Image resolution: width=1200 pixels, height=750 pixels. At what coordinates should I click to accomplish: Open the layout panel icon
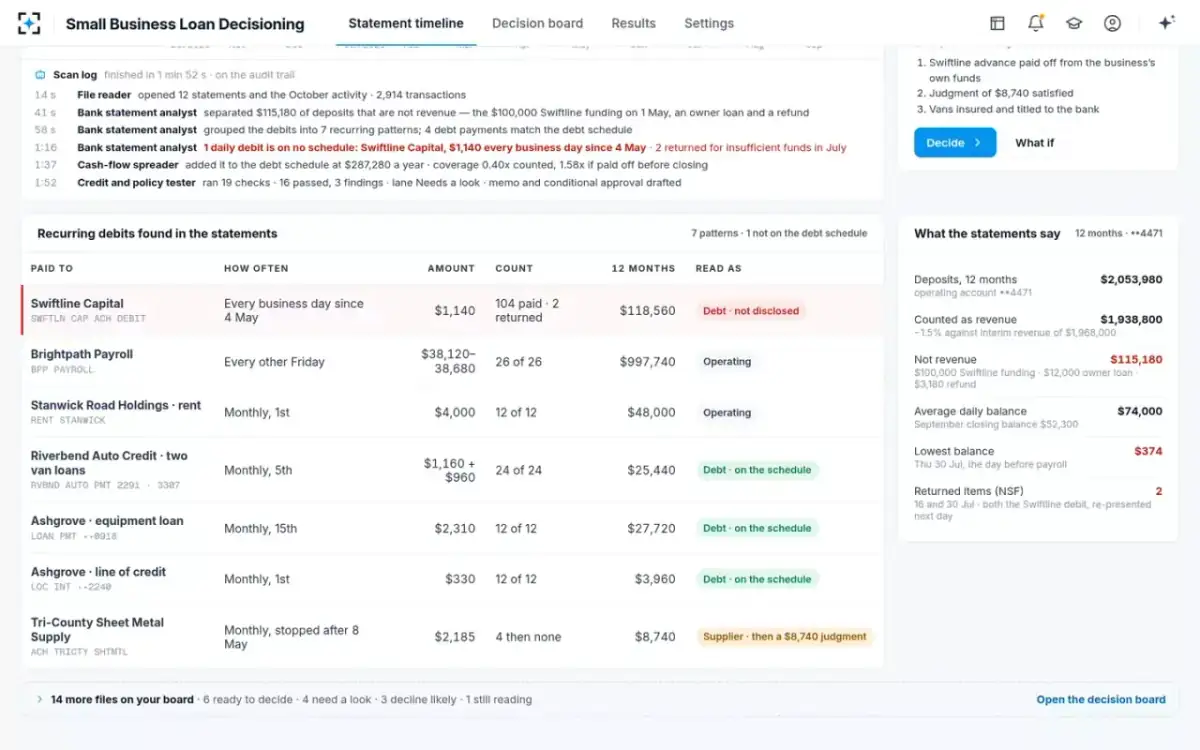[x=997, y=23]
